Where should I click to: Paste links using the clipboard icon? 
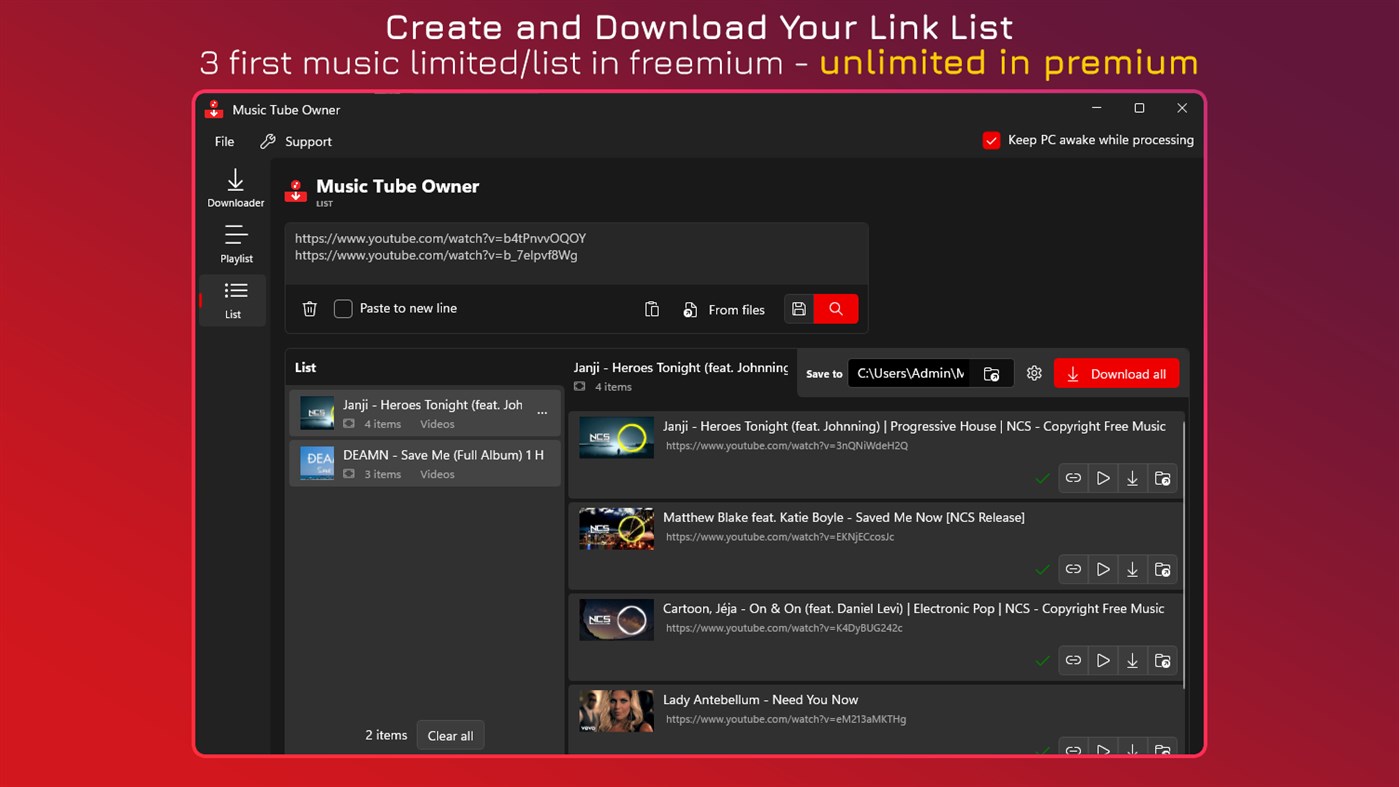tap(651, 309)
